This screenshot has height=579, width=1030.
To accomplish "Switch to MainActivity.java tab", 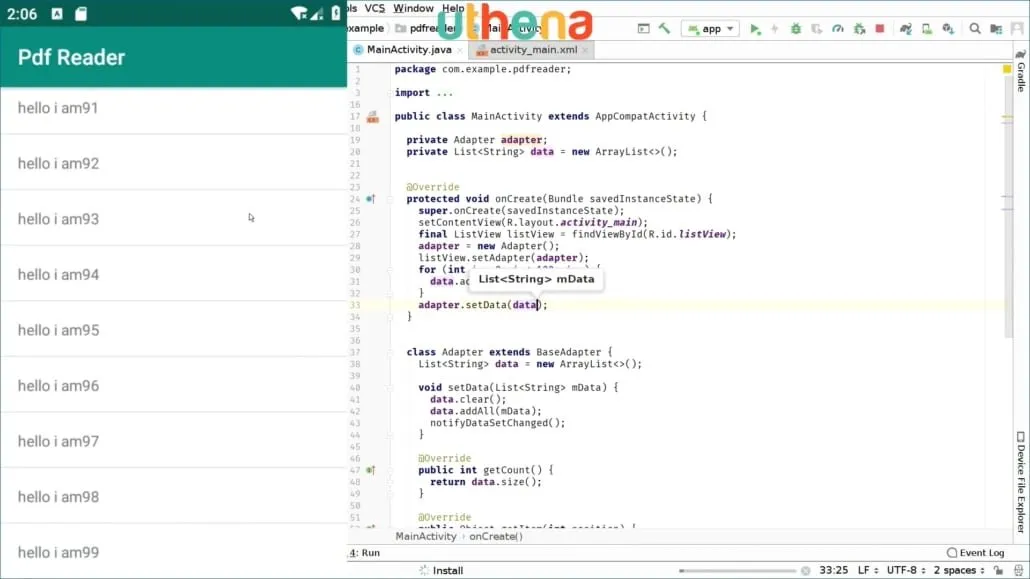I will click(x=409, y=50).
